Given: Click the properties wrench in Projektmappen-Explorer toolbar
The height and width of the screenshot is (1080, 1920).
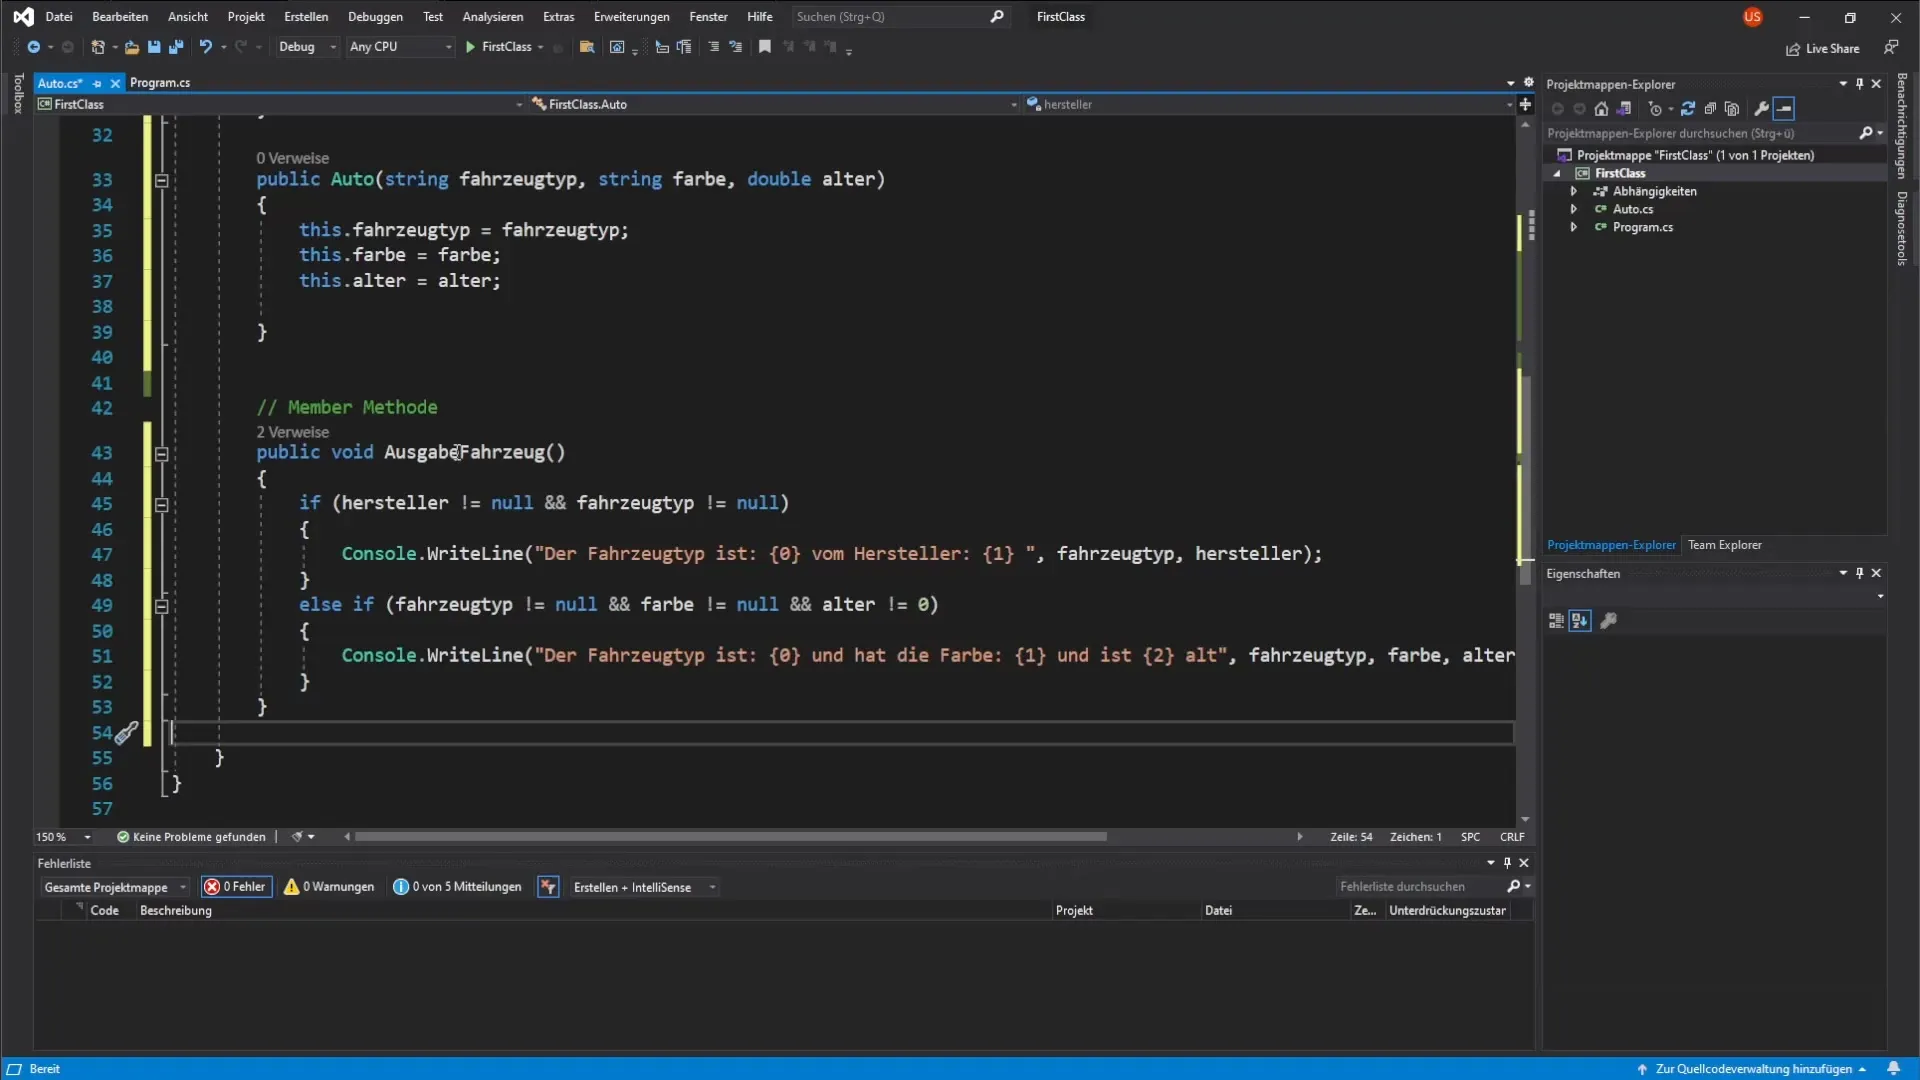Looking at the screenshot, I should point(1762,109).
